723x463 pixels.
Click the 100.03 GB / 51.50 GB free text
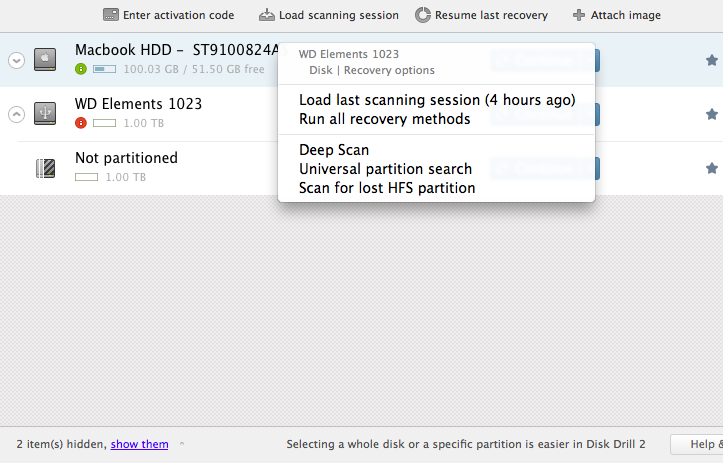click(194, 69)
